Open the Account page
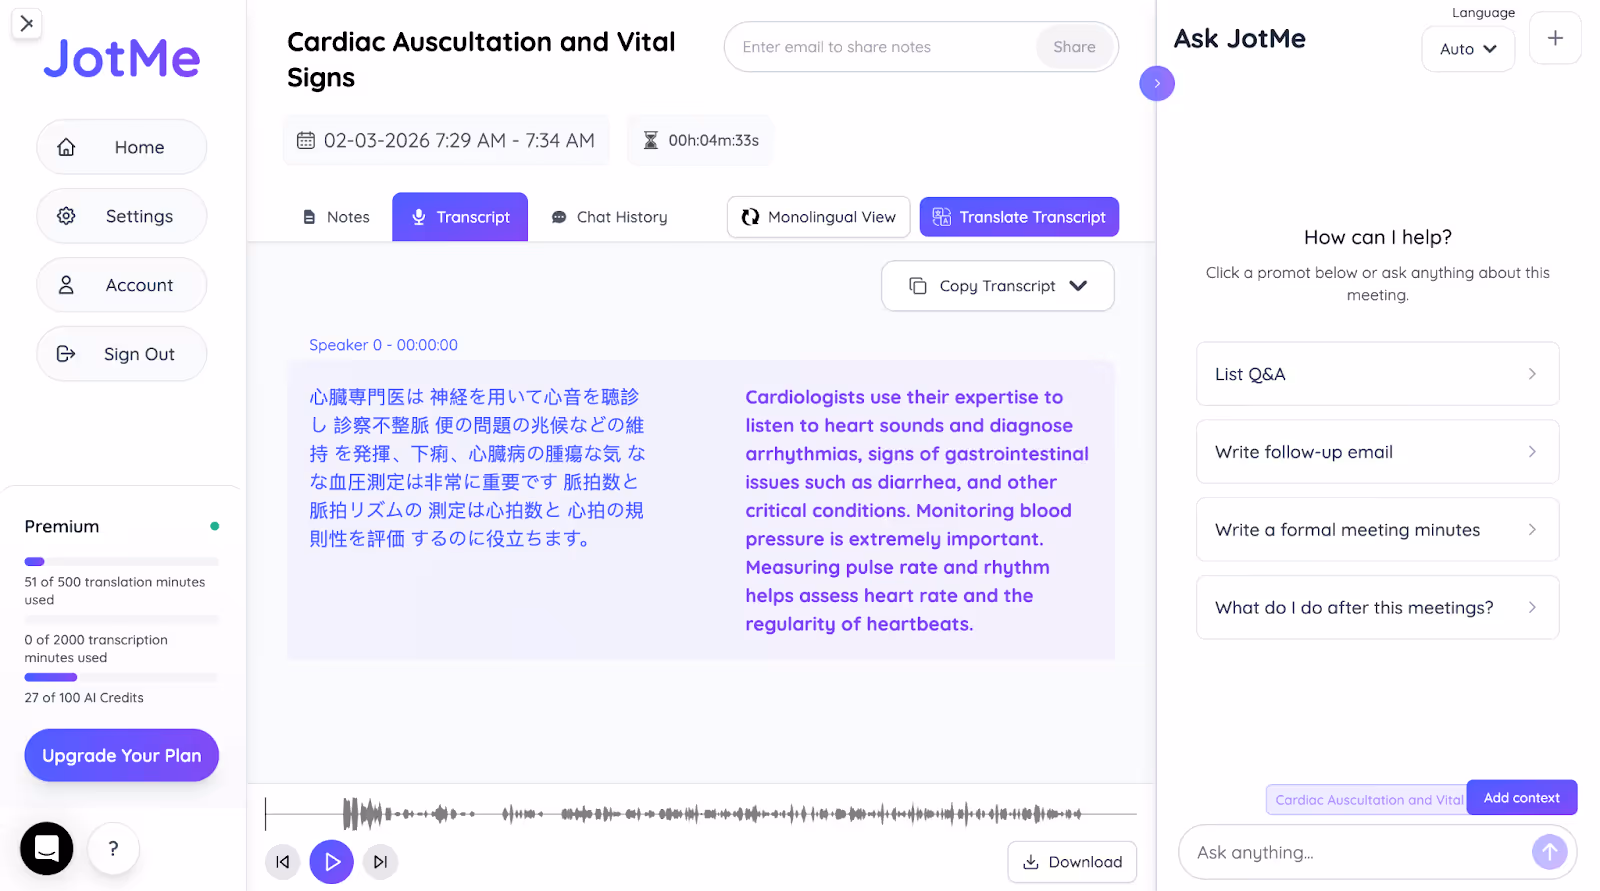This screenshot has height=891, width=1600. [122, 285]
